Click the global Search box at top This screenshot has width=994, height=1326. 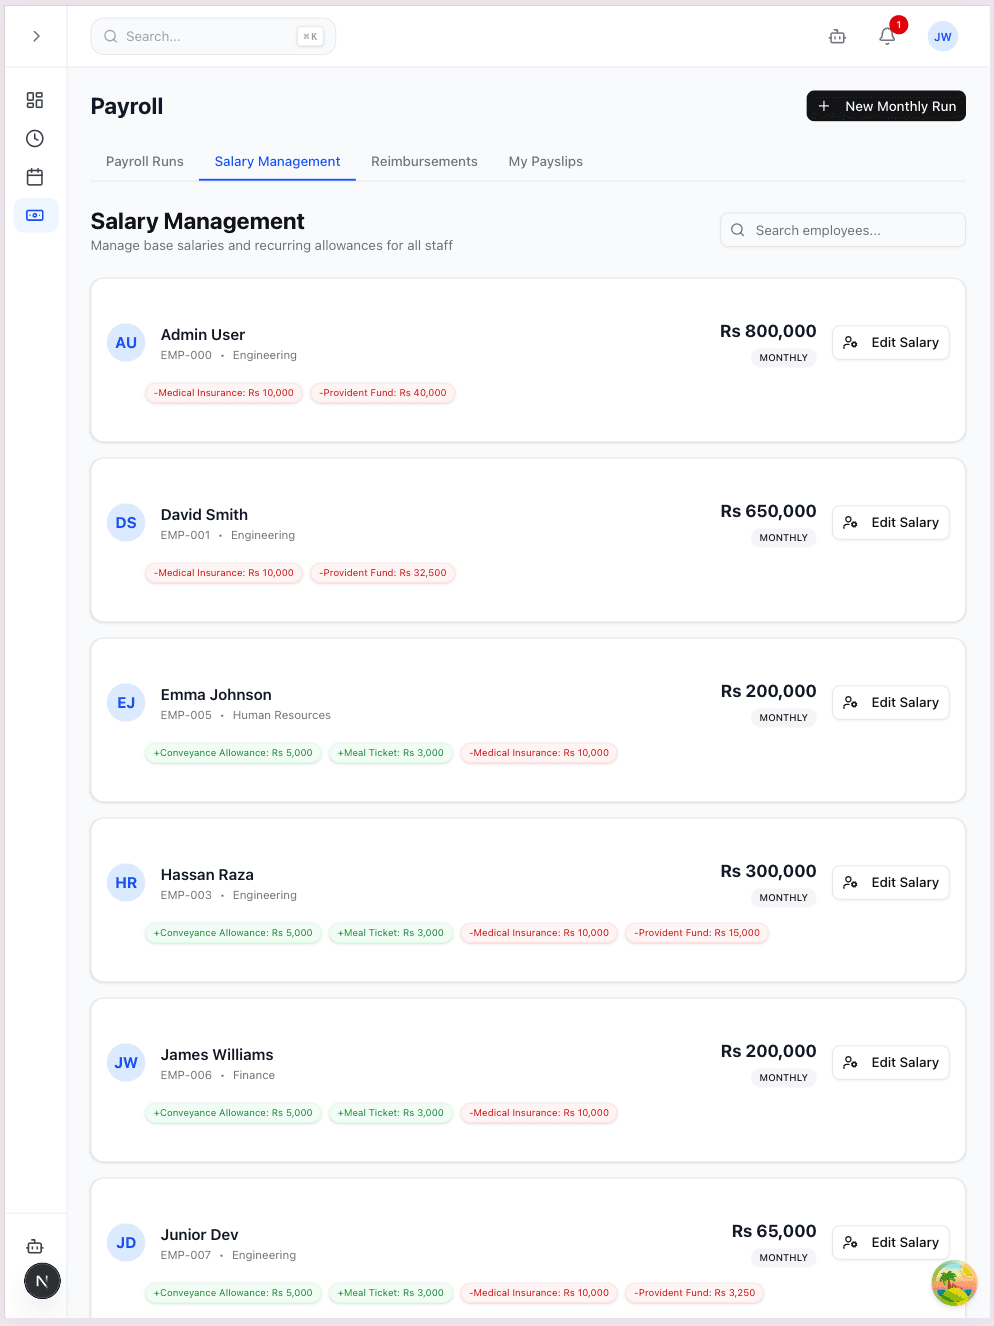point(212,36)
